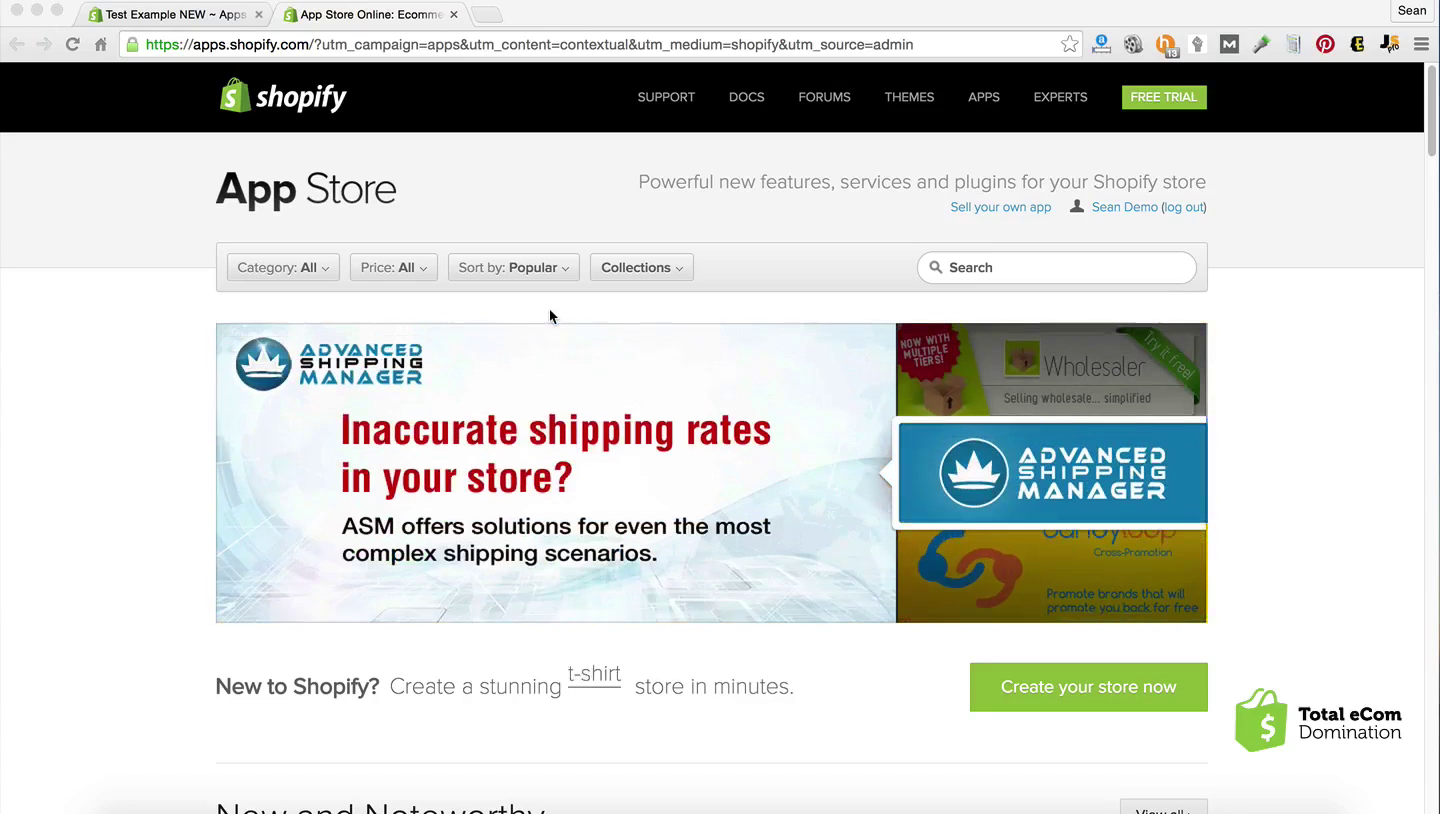Image resolution: width=1440 pixels, height=814 pixels.
Task: Open THEMES in top navigation
Action: [909, 97]
